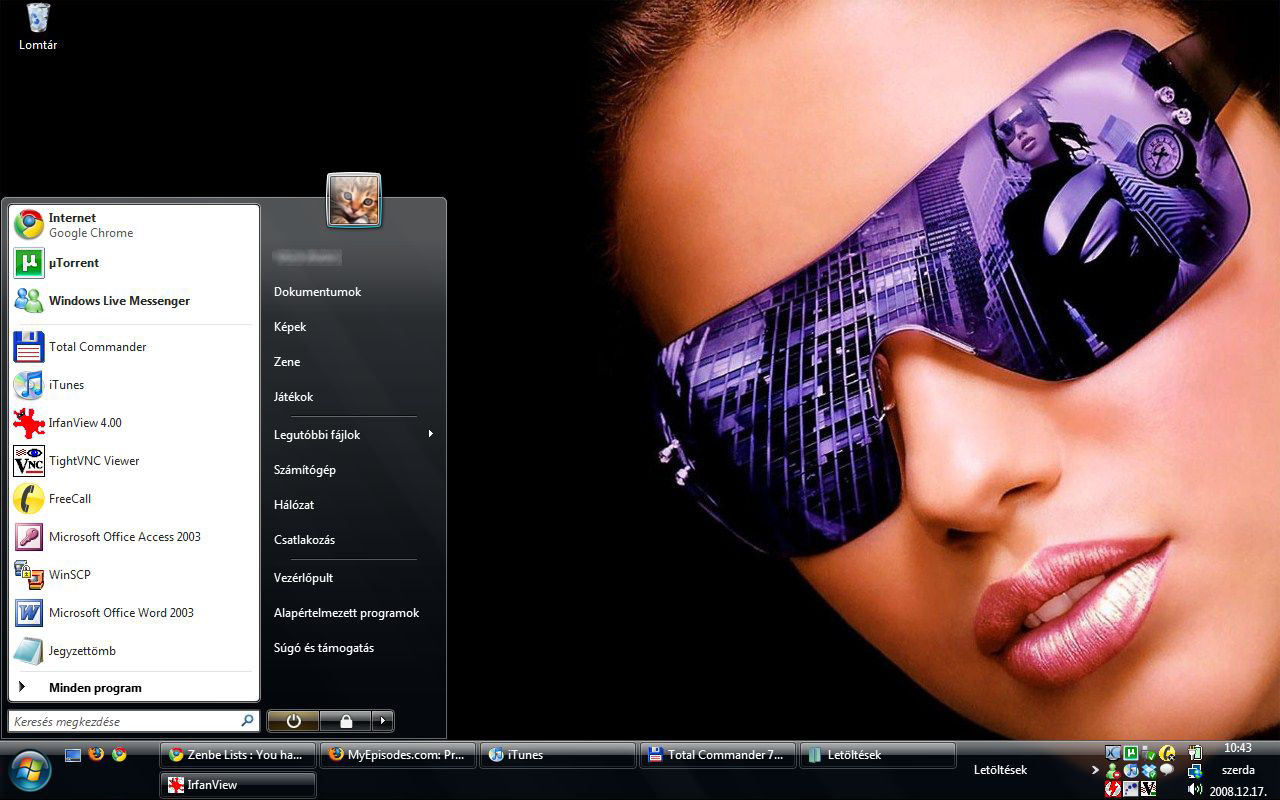
Task: Switch to Letöltések taskbar button
Action: coord(878,755)
